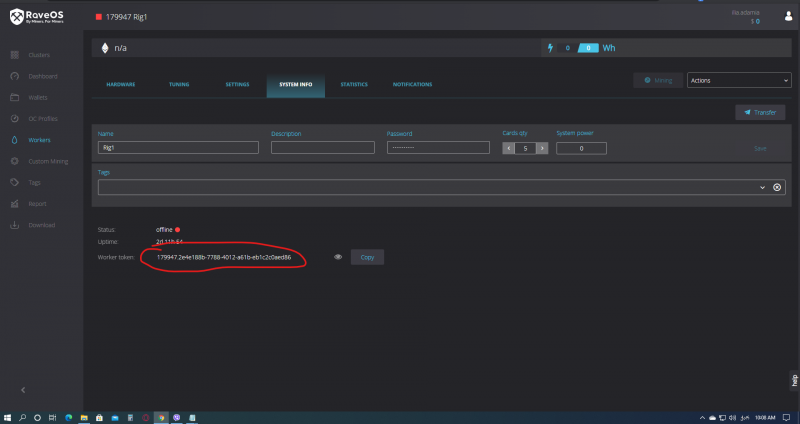This screenshot has height=424, width=800.
Task: Open the Report section
Action: pos(37,203)
